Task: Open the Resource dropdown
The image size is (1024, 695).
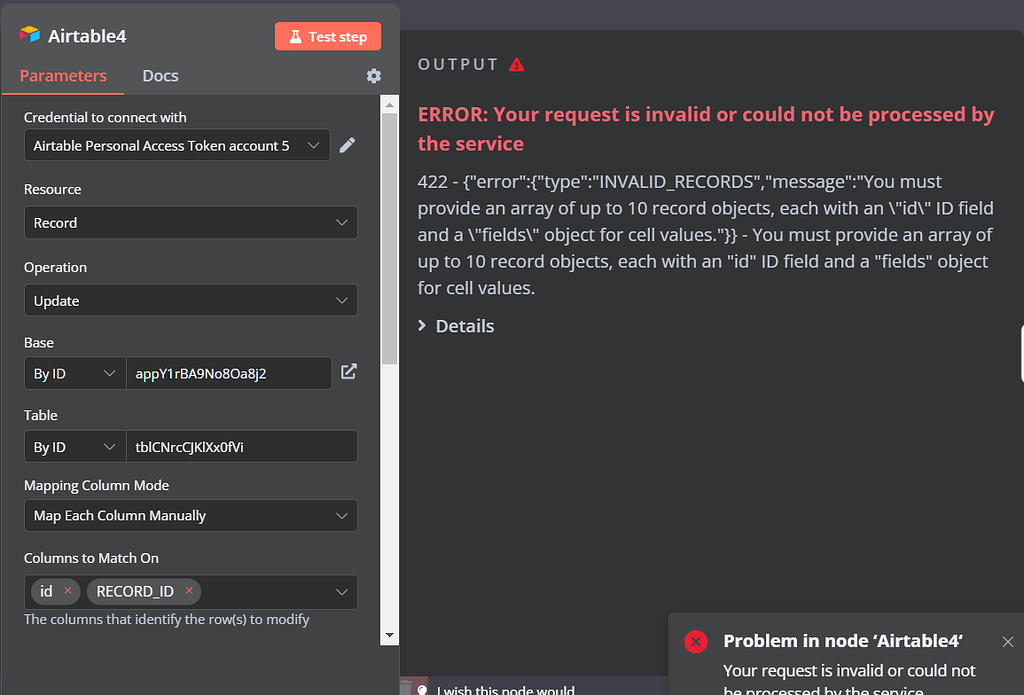Action: [190, 222]
